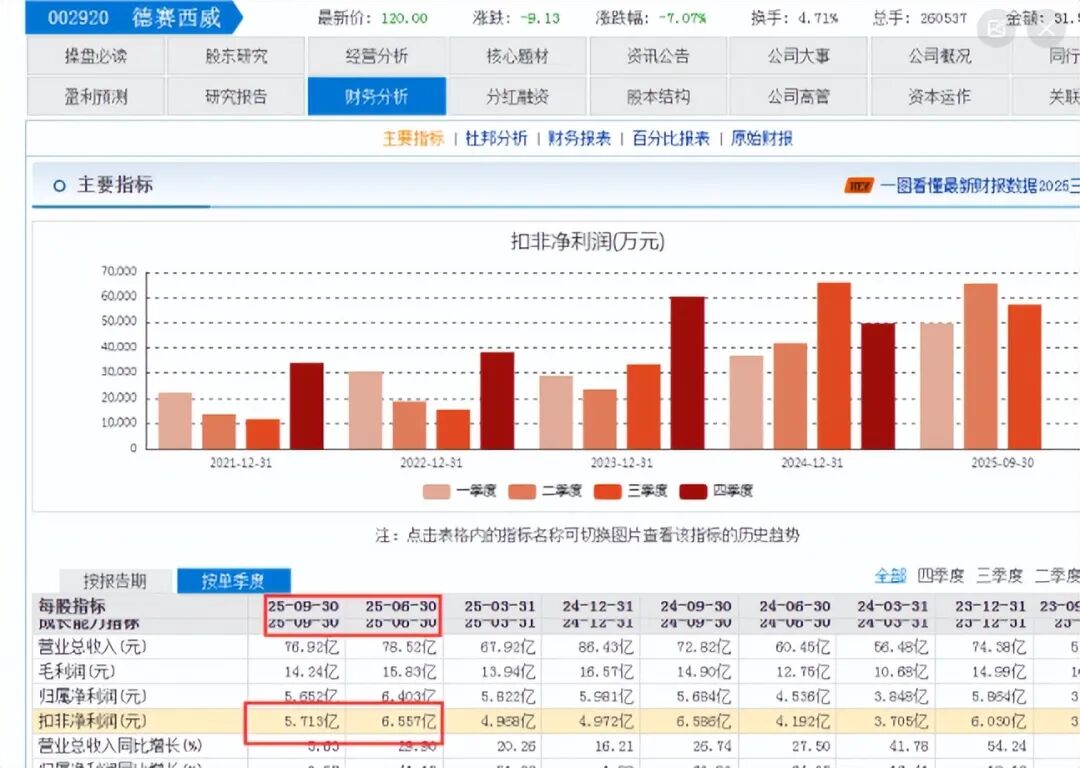The height and width of the screenshot is (768, 1080).
Task: Toggle 二季度 legend swatch in chart
Action: 521,491
